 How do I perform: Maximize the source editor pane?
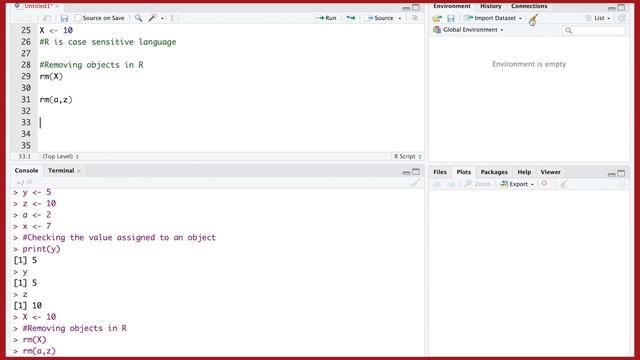coord(416,8)
